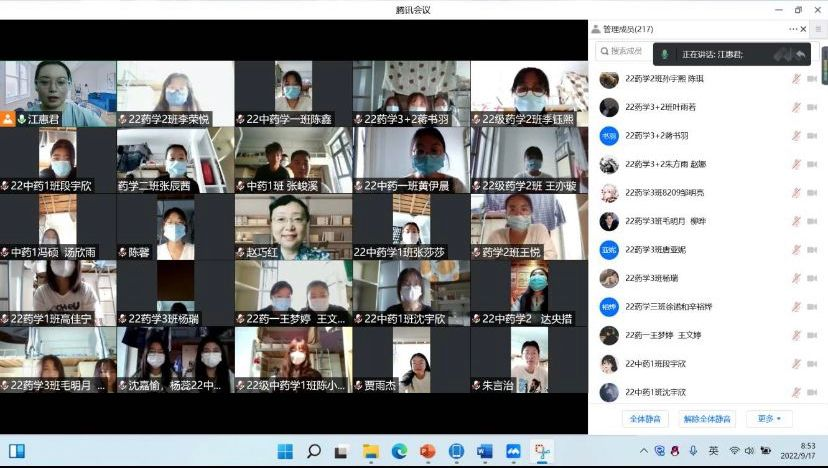Image resolution: width=828 pixels, height=468 pixels.
Task: Click the muted mic icon for 王文婷
Action: pyautogui.click(x=796, y=336)
